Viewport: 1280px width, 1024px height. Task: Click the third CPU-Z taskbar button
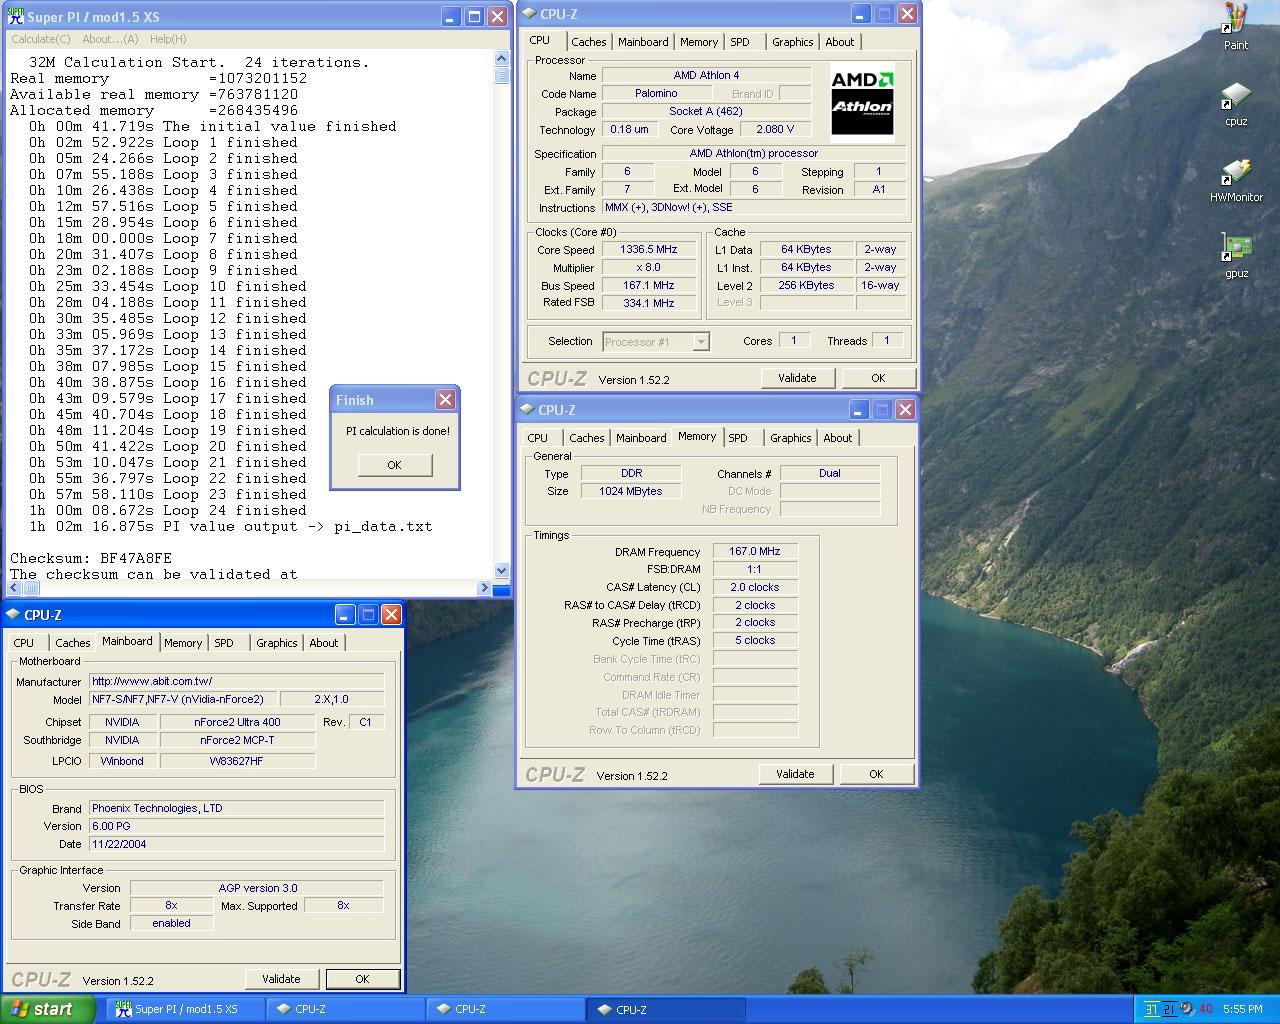click(666, 1009)
